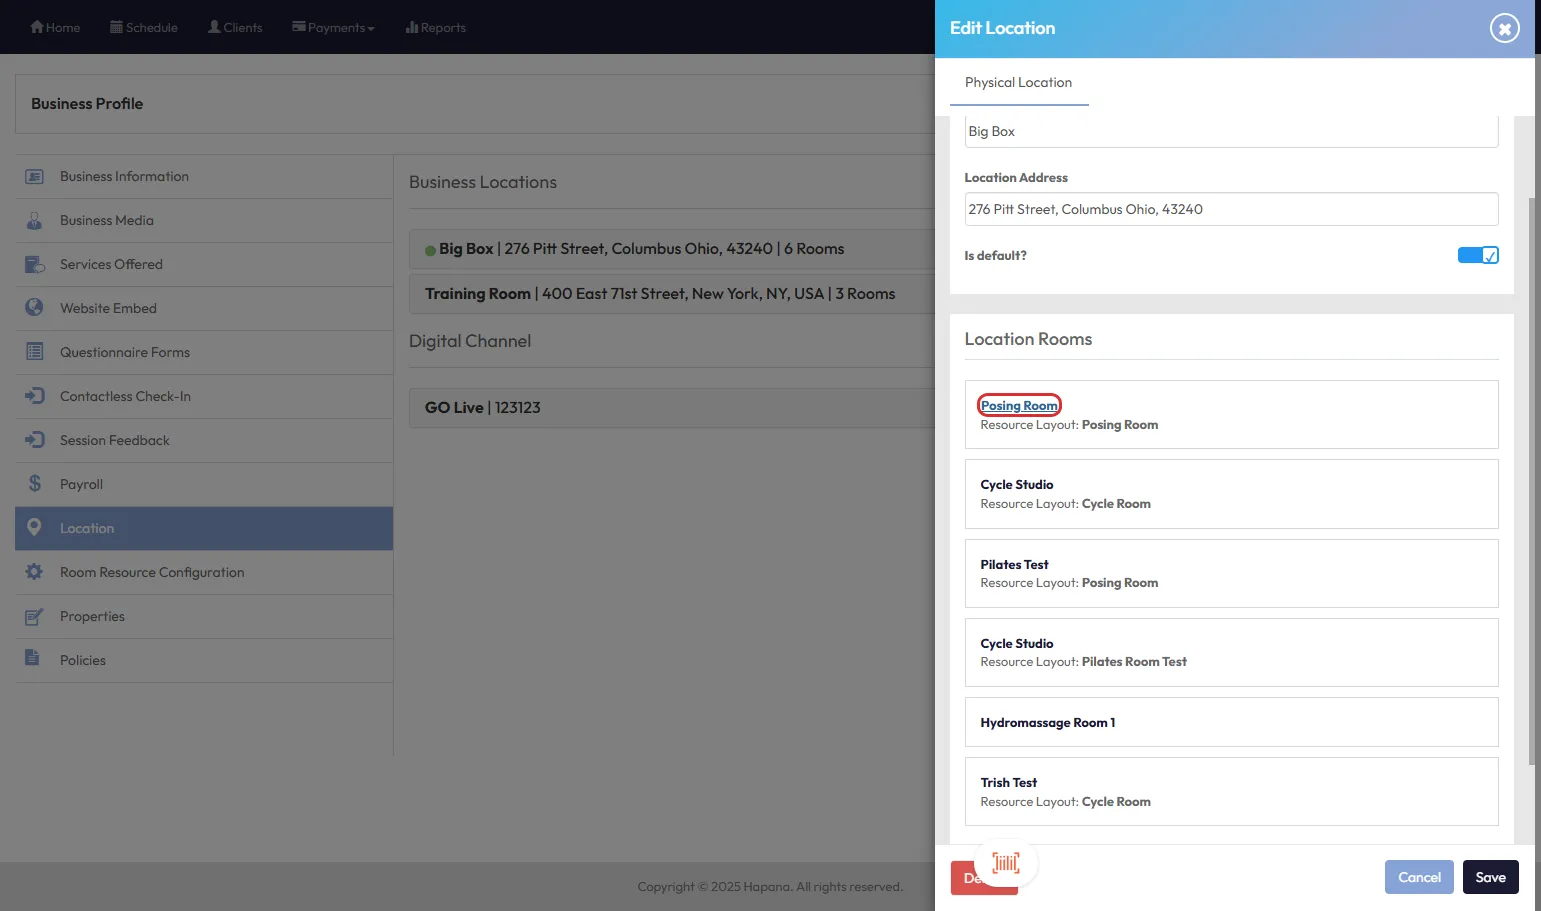Click the Save button

(1490, 877)
